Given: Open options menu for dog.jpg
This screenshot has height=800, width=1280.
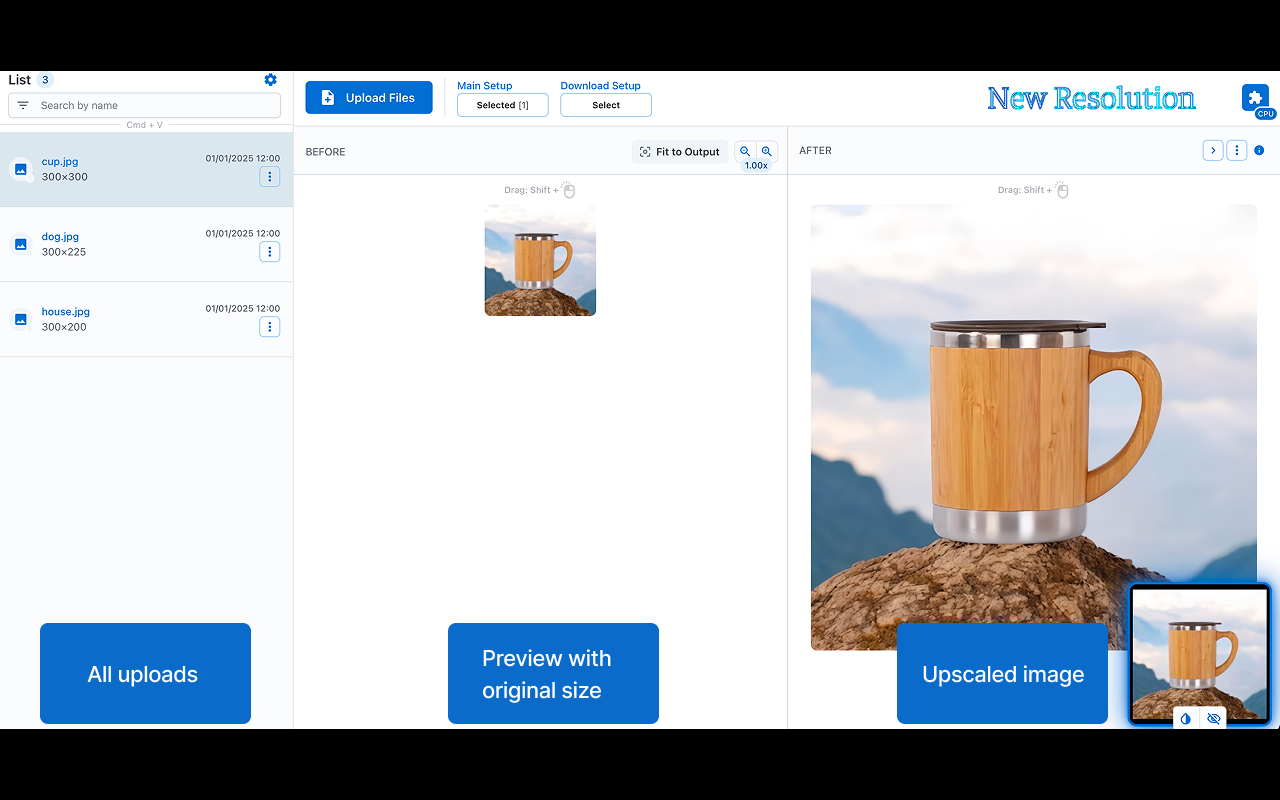Looking at the screenshot, I should (x=269, y=252).
